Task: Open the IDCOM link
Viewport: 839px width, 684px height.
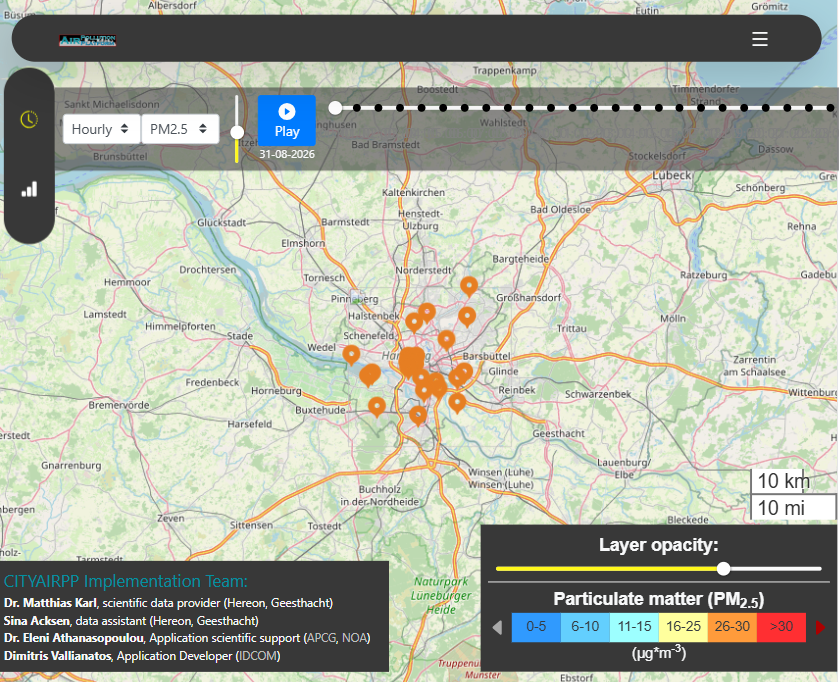Action: (258, 656)
